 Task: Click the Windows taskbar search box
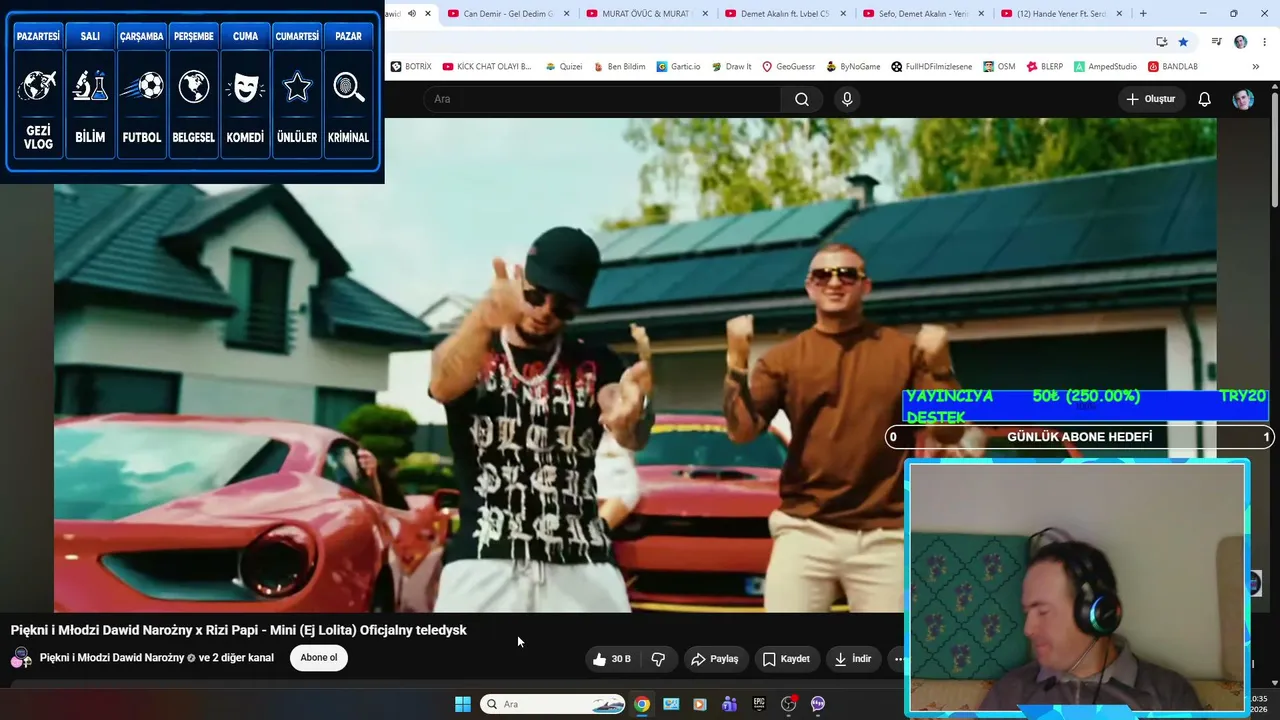click(x=554, y=704)
